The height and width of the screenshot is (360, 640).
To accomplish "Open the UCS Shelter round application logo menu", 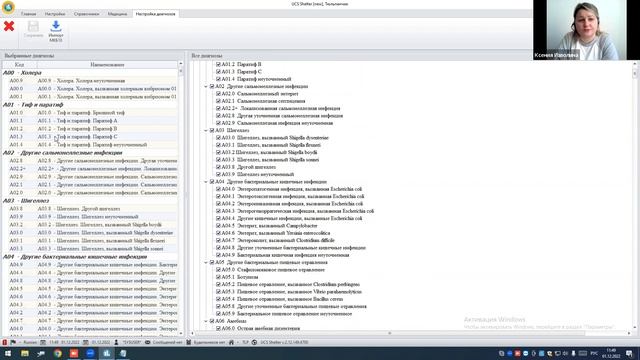I will [x=8, y=7].
